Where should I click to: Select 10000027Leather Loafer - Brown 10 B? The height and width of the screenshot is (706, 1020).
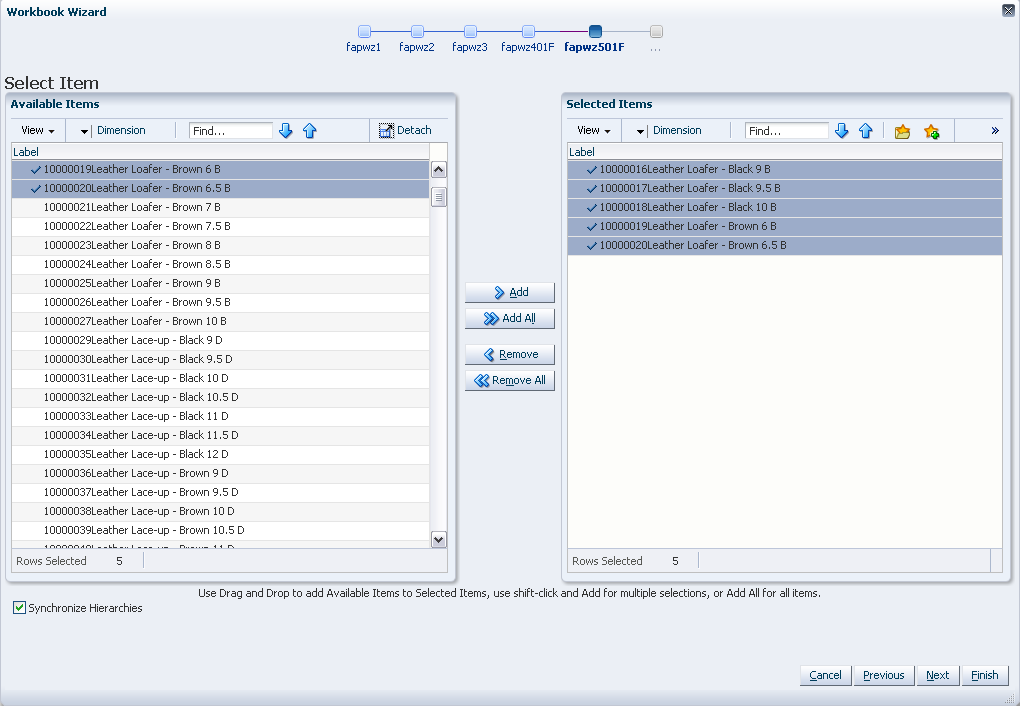point(221,321)
